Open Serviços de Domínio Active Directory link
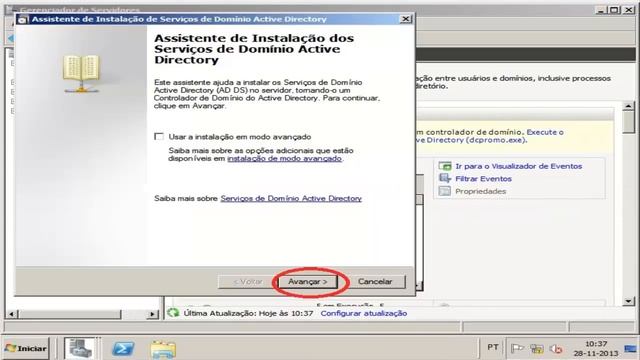Viewport: 640px width, 360px height. pos(291,198)
